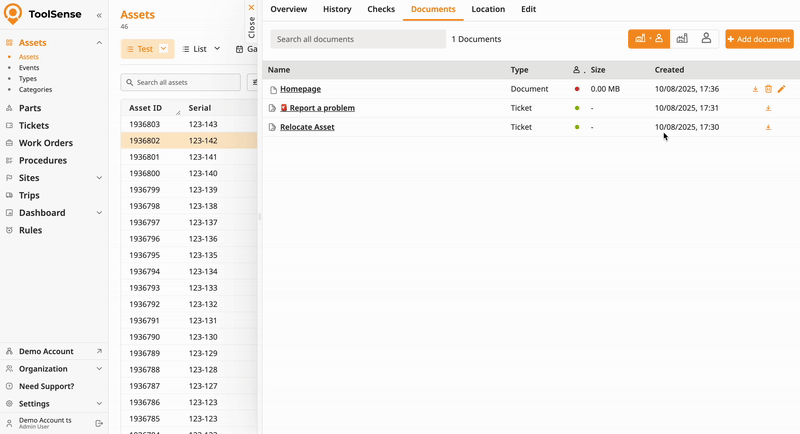The width and height of the screenshot is (800, 434).
Task: Select the Documents tab
Action: point(433,9)
